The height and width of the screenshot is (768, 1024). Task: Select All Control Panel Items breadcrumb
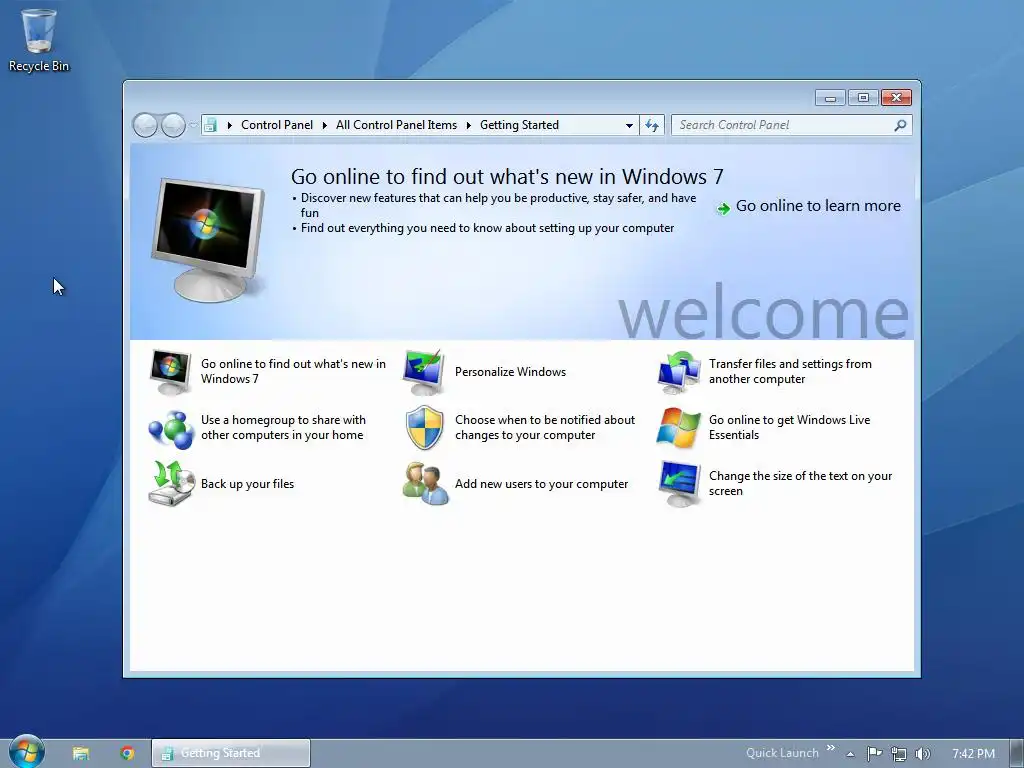(396, 125)
